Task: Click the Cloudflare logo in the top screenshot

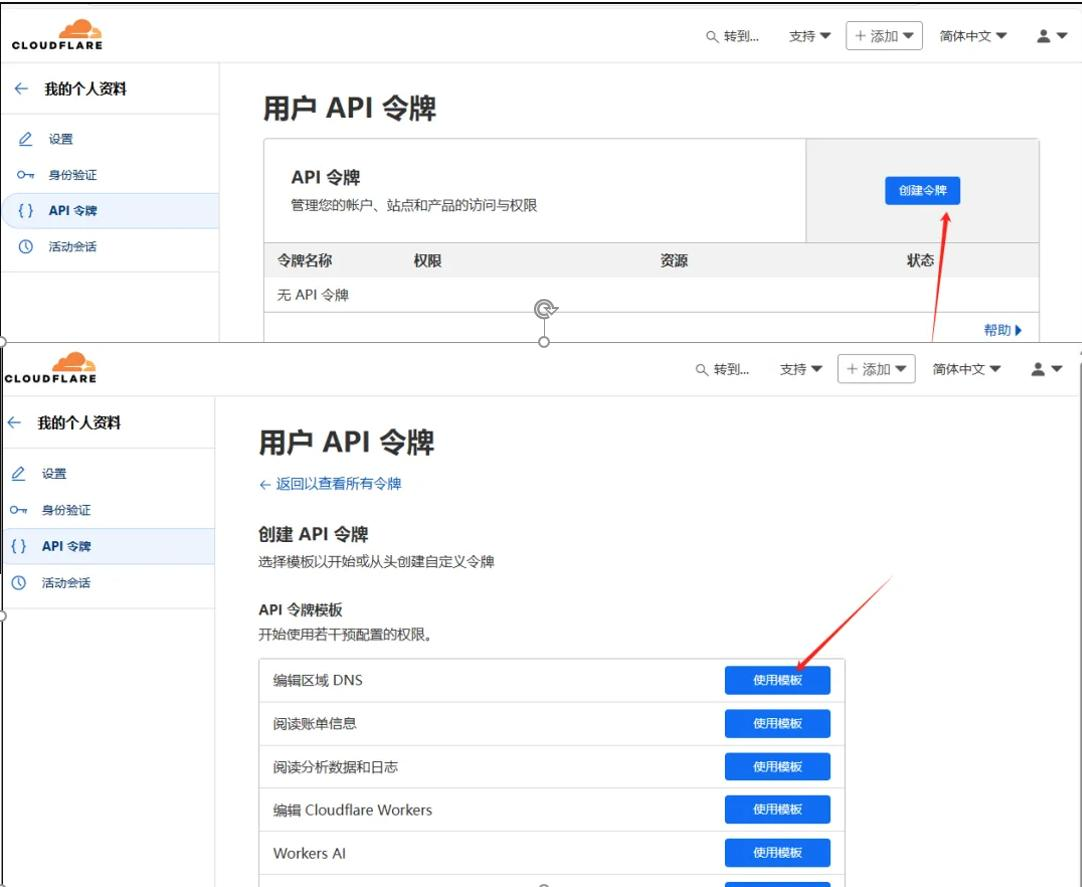Action: click(57, 35)
